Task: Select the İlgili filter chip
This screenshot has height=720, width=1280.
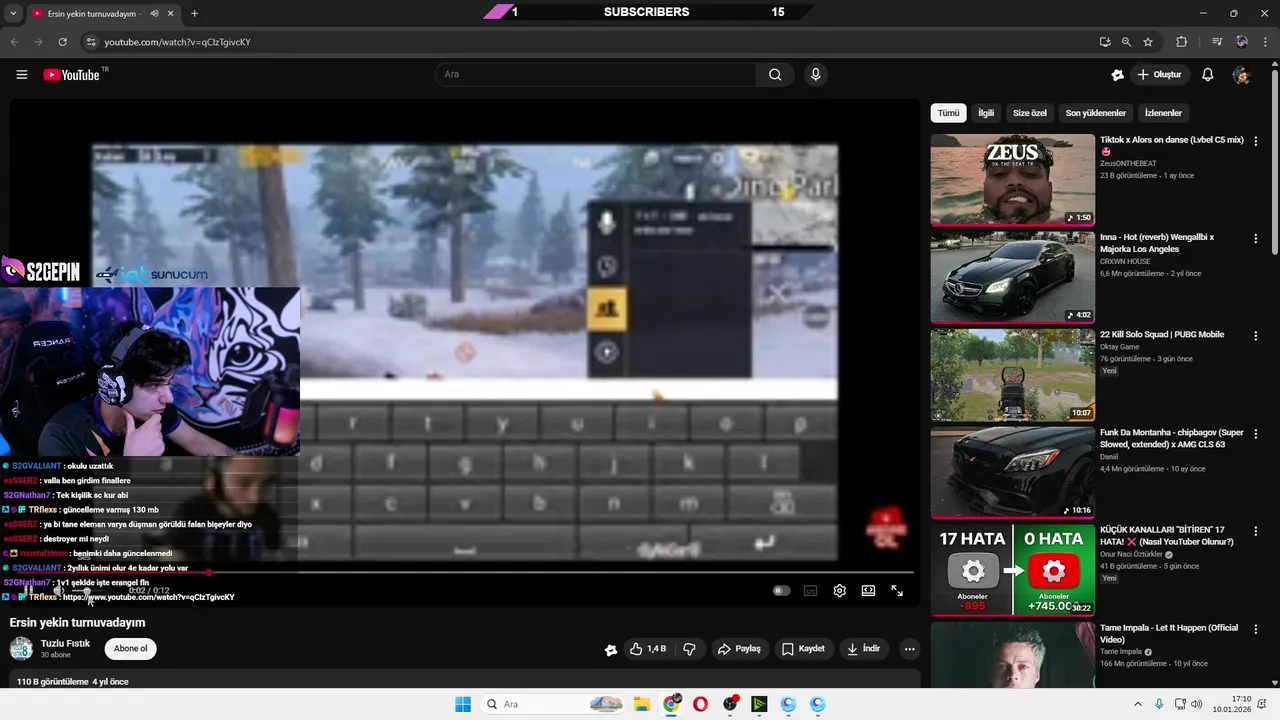Action: coord(986,113)
